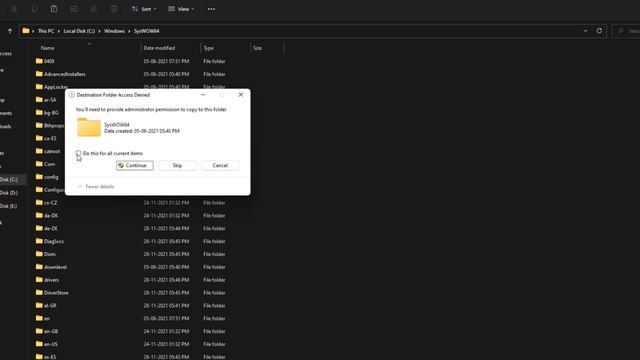
Task: Select the de-DE folder name
Action: pos(51,228)
